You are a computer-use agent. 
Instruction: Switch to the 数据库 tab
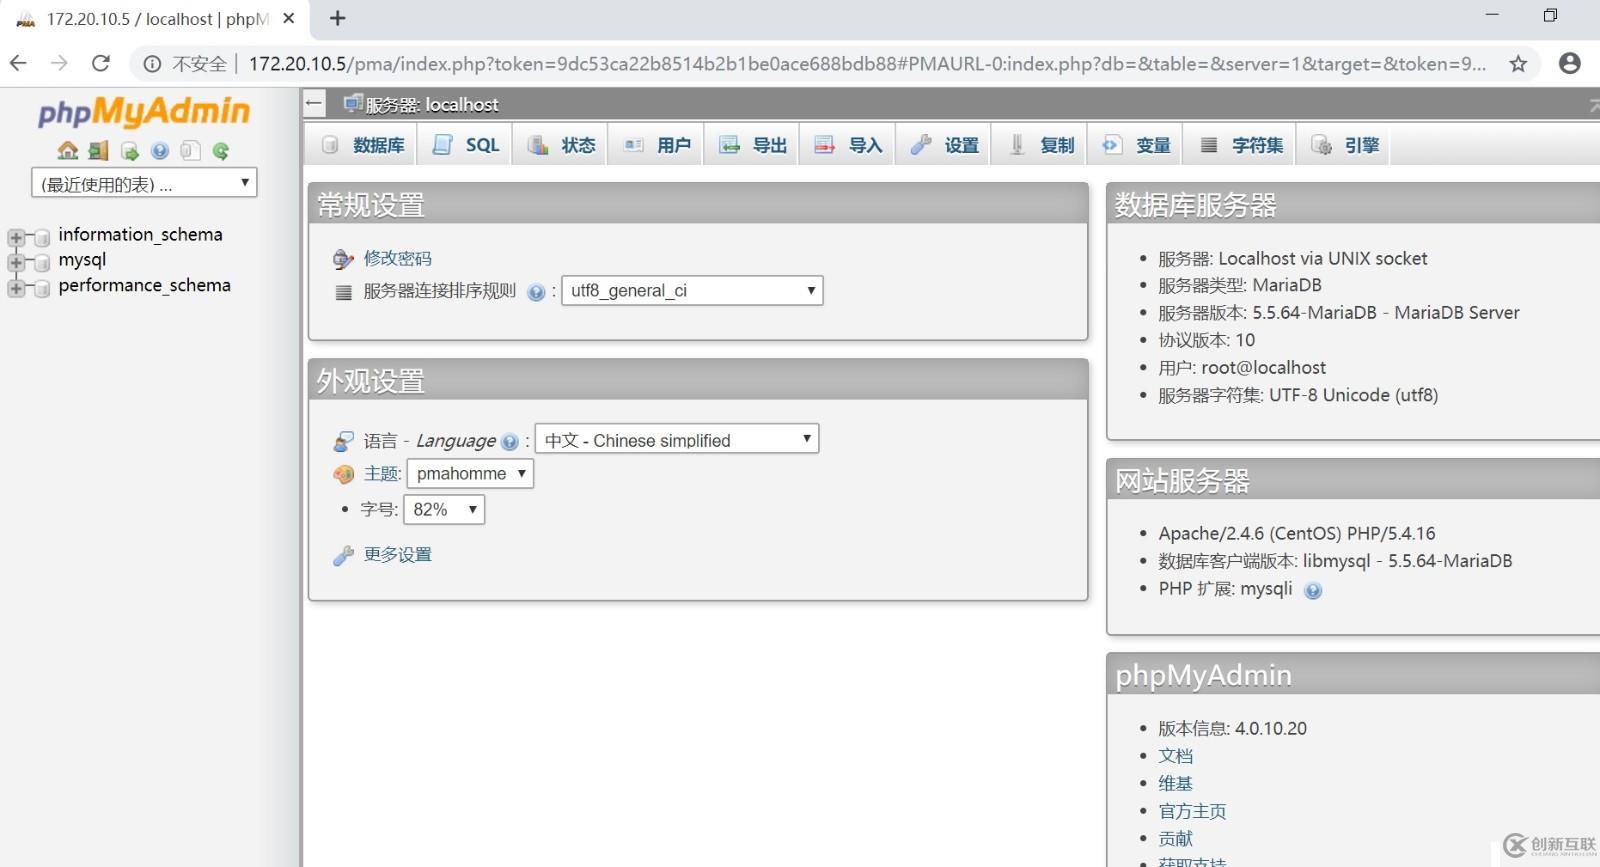(363, 145)
